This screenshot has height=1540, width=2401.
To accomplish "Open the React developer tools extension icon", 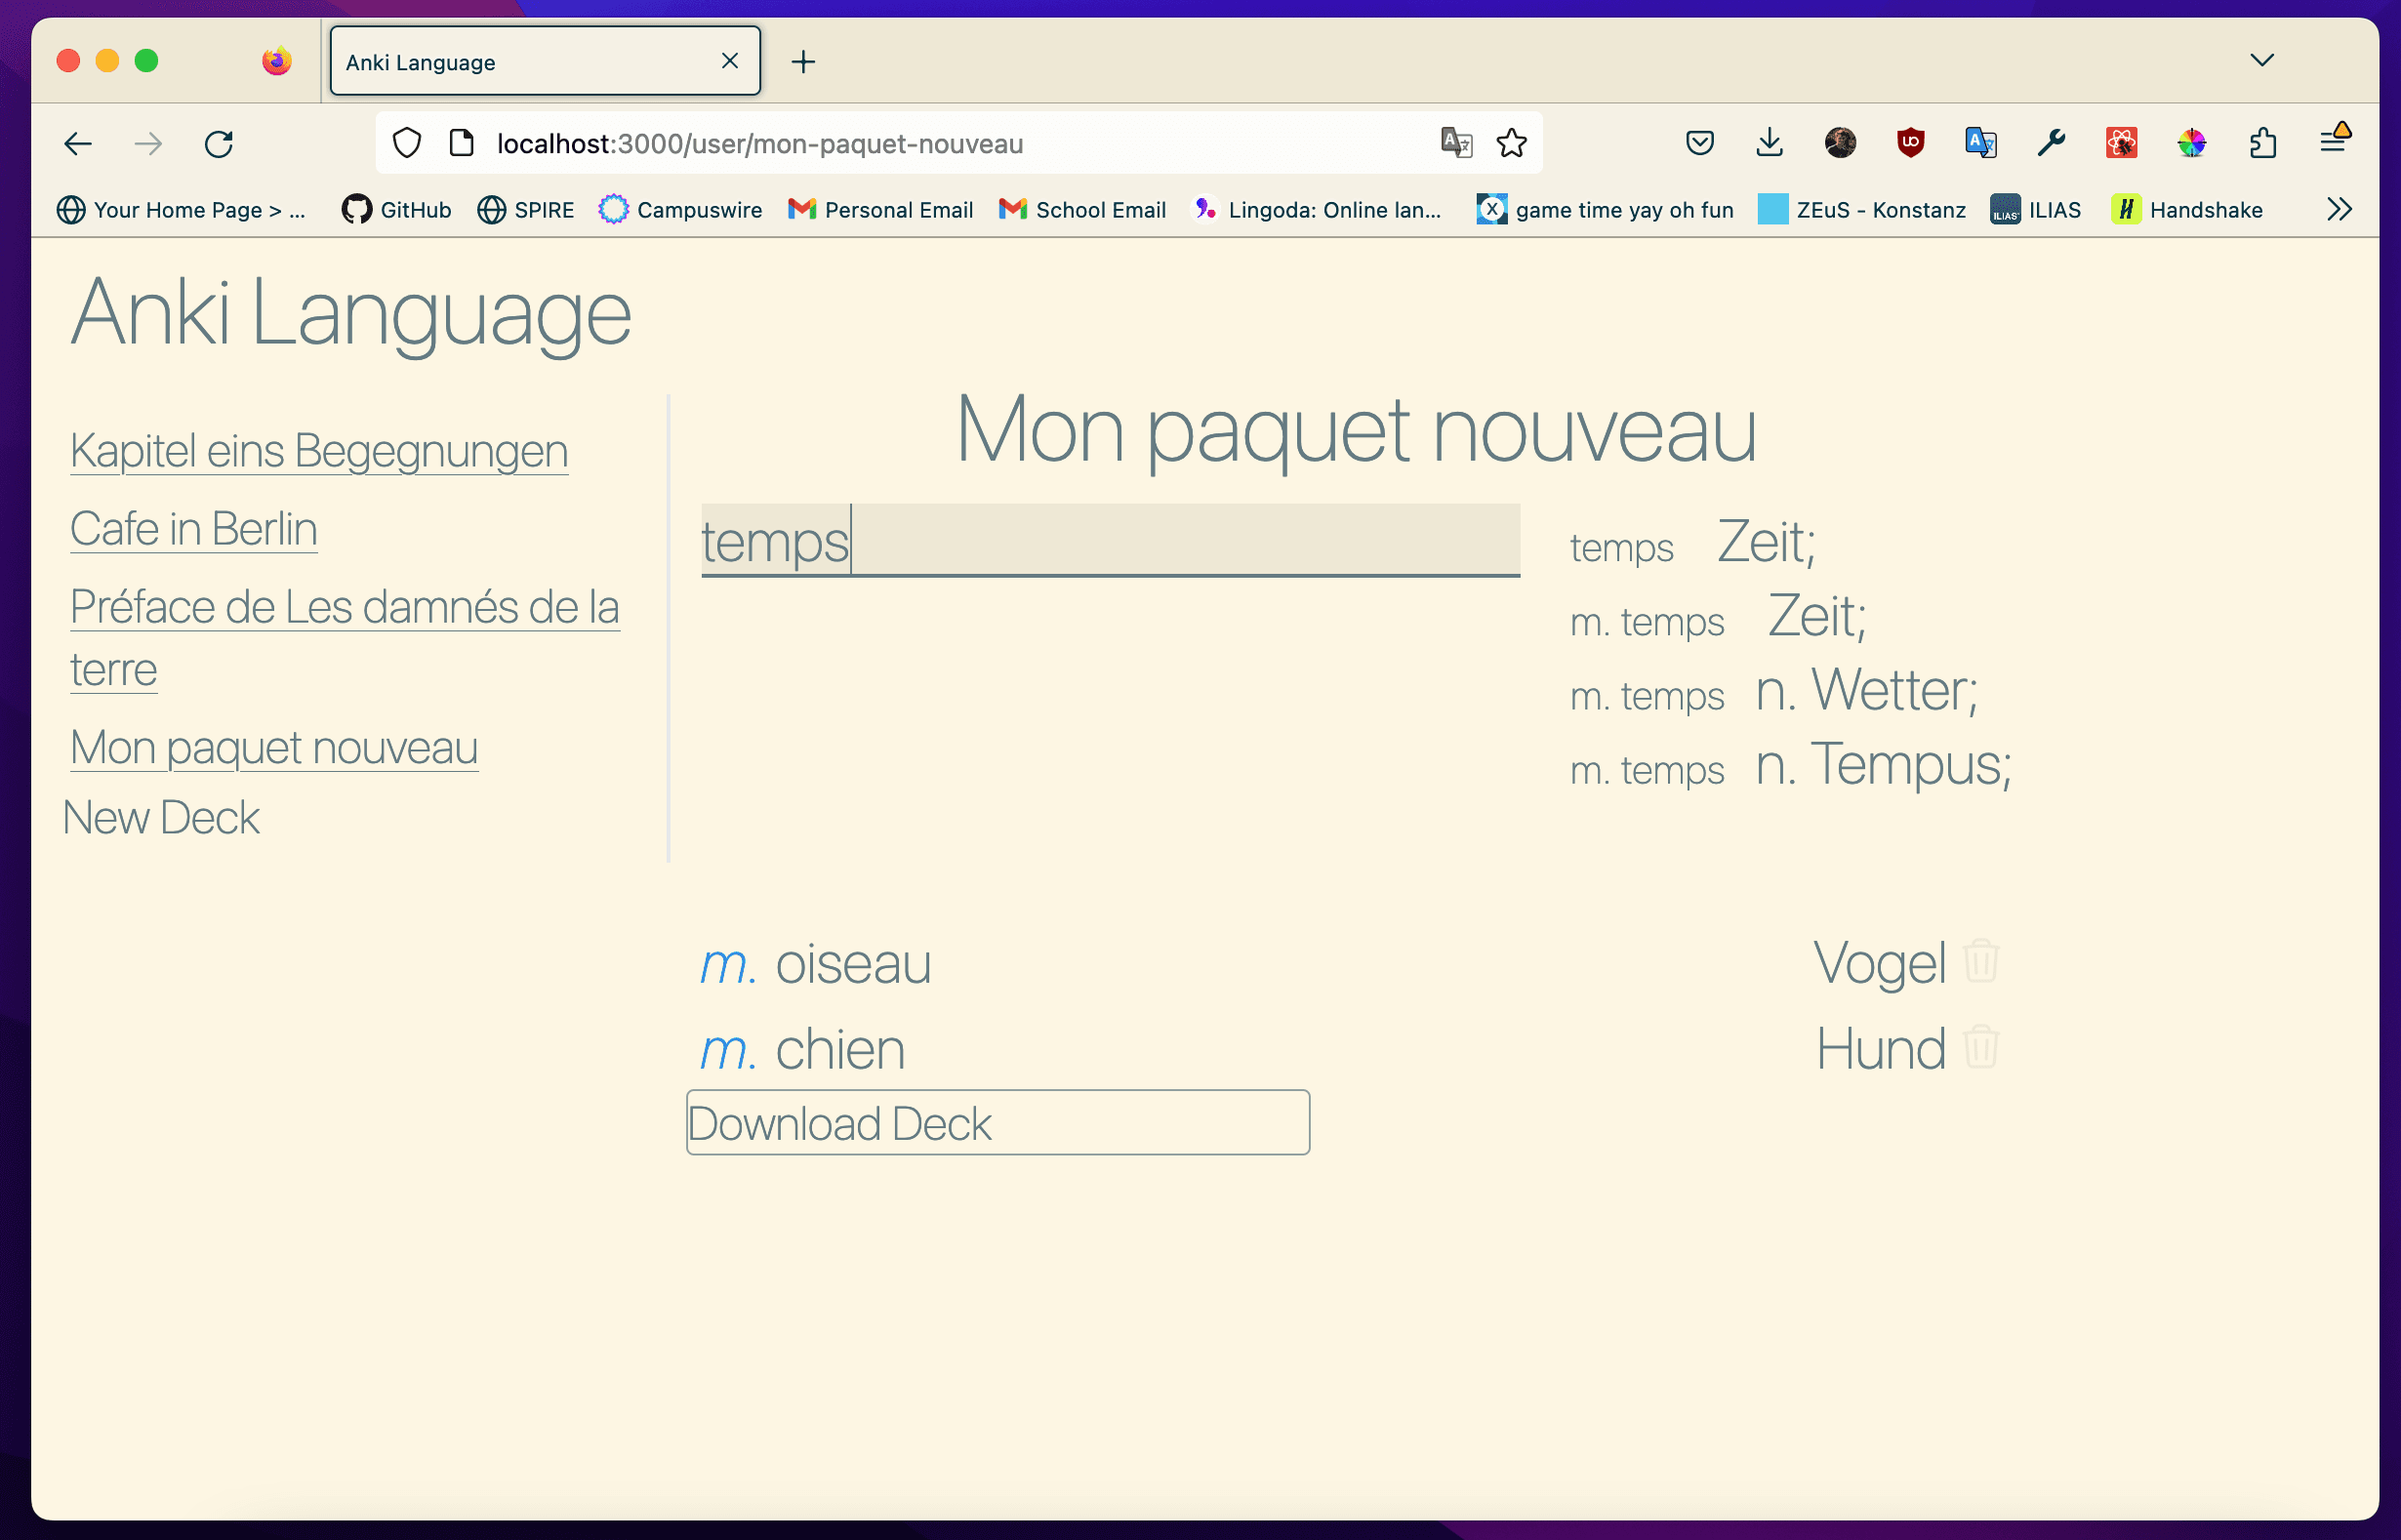I will click(2121, 143).
